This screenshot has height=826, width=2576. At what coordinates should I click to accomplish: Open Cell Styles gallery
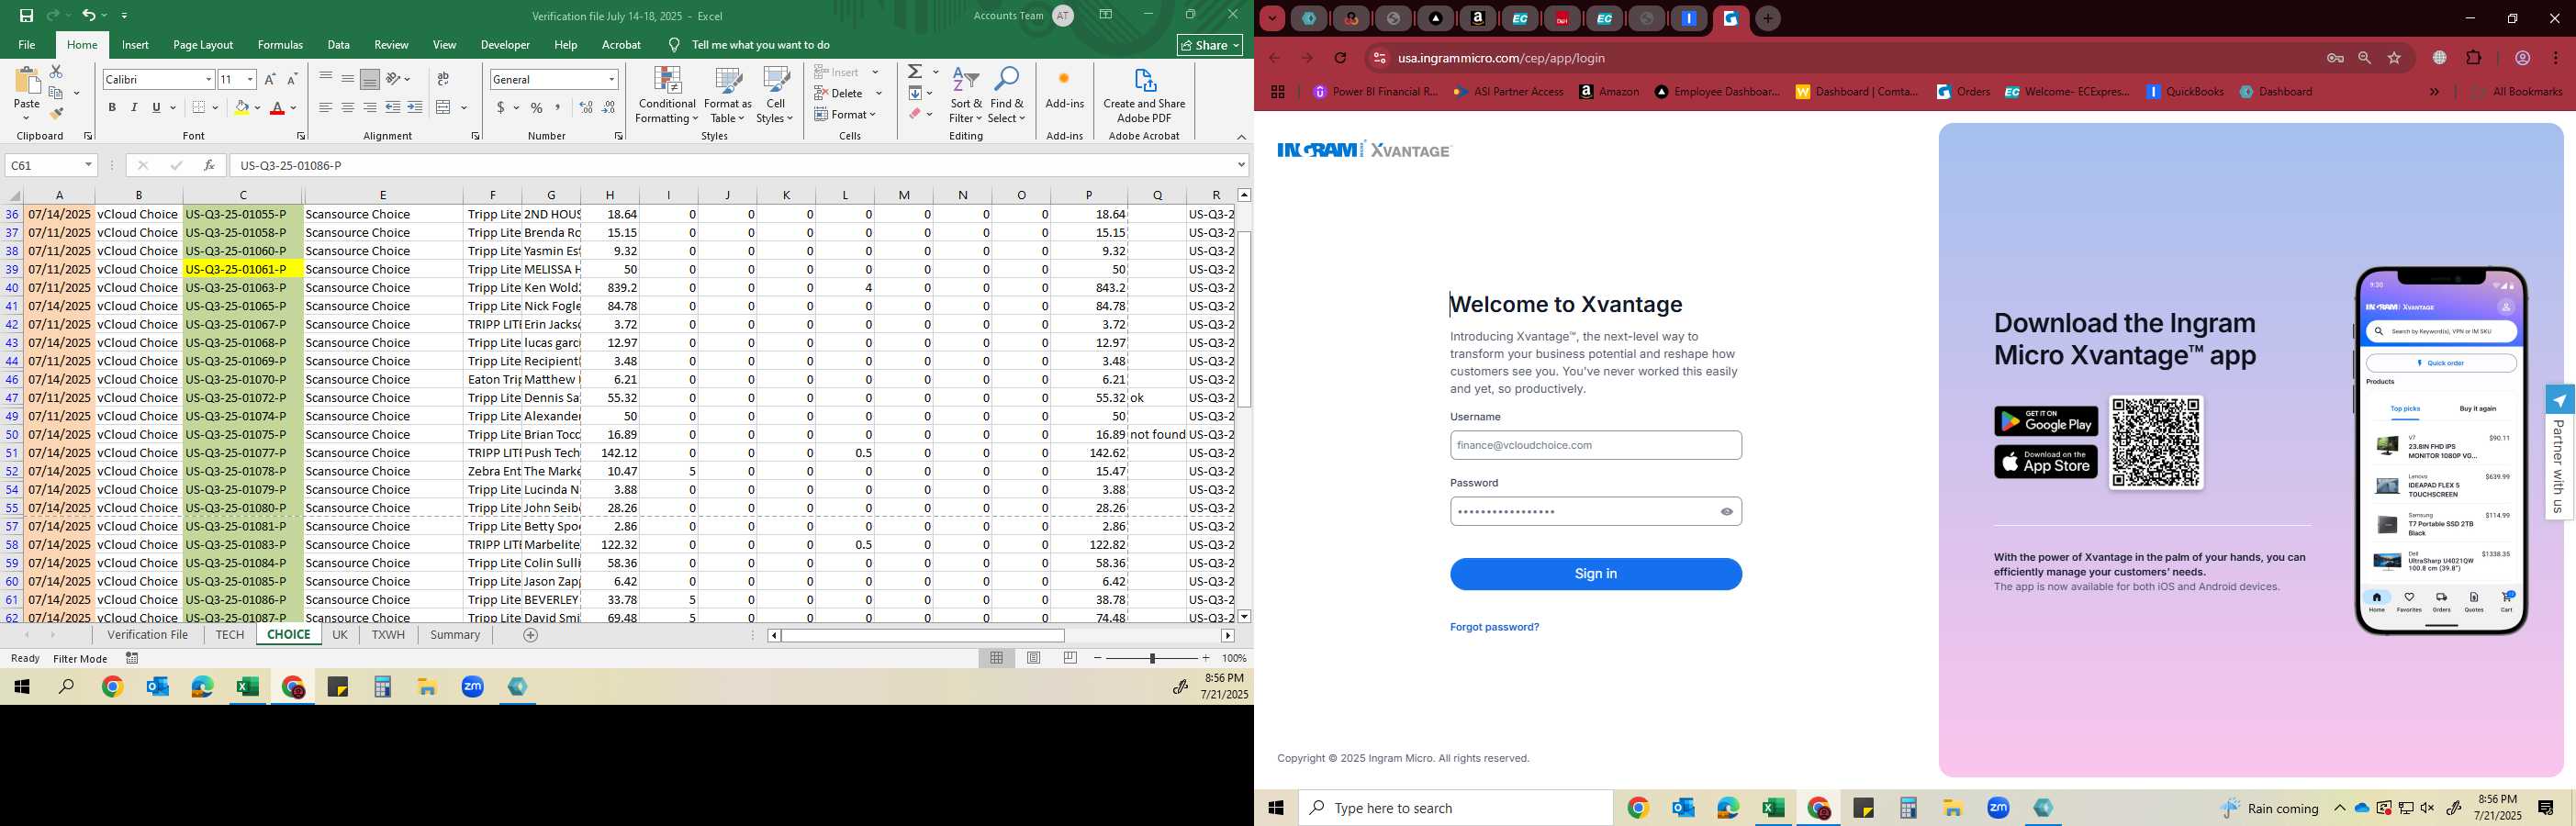click(775, 96)
